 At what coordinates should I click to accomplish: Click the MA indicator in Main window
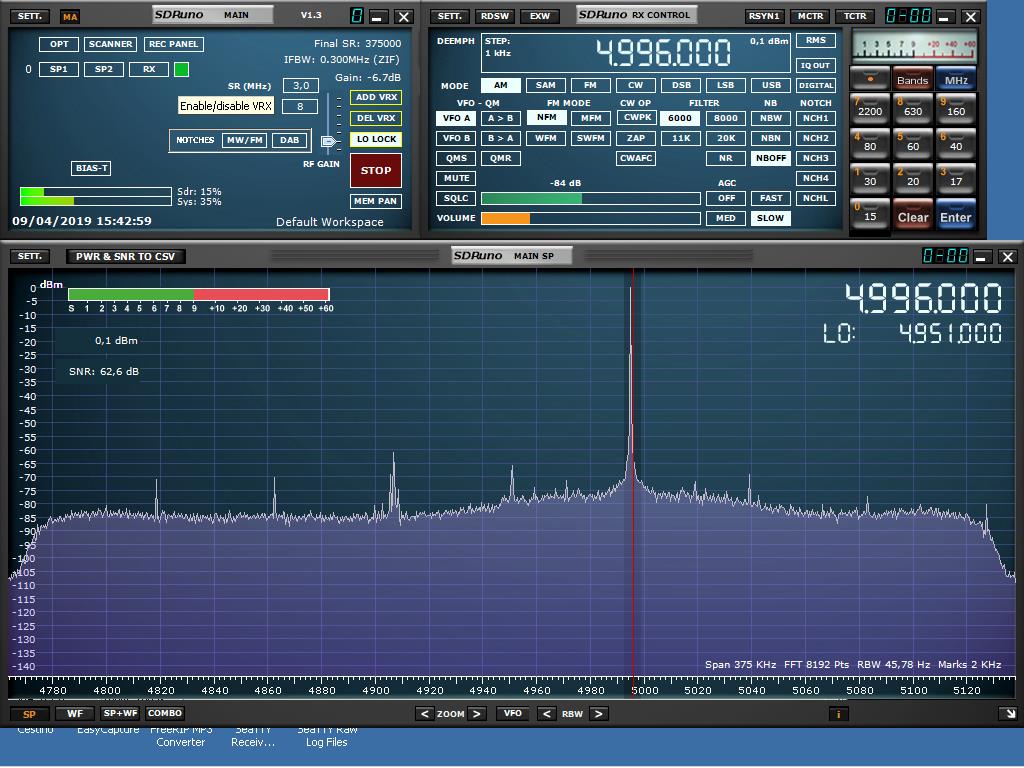[x=69, y=17]
